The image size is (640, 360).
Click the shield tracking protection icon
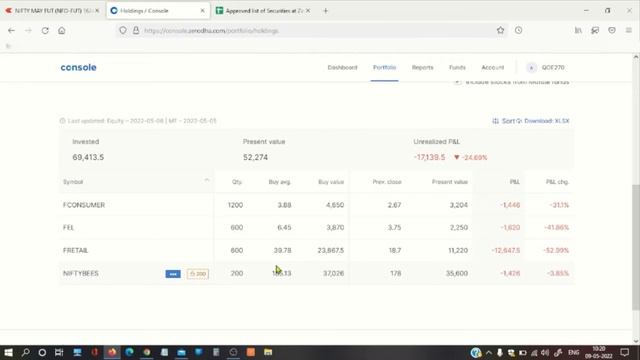[x=123, y=31]
